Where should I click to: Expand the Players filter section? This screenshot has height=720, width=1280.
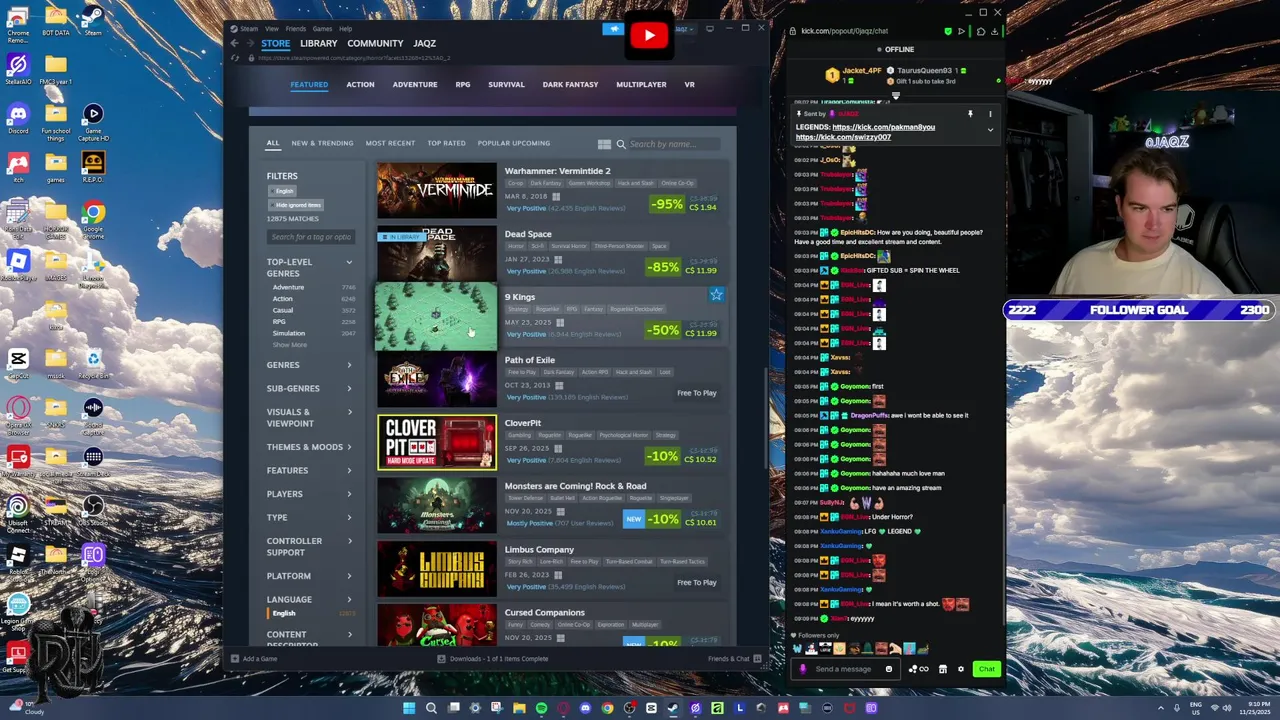[x=309, y=494]
